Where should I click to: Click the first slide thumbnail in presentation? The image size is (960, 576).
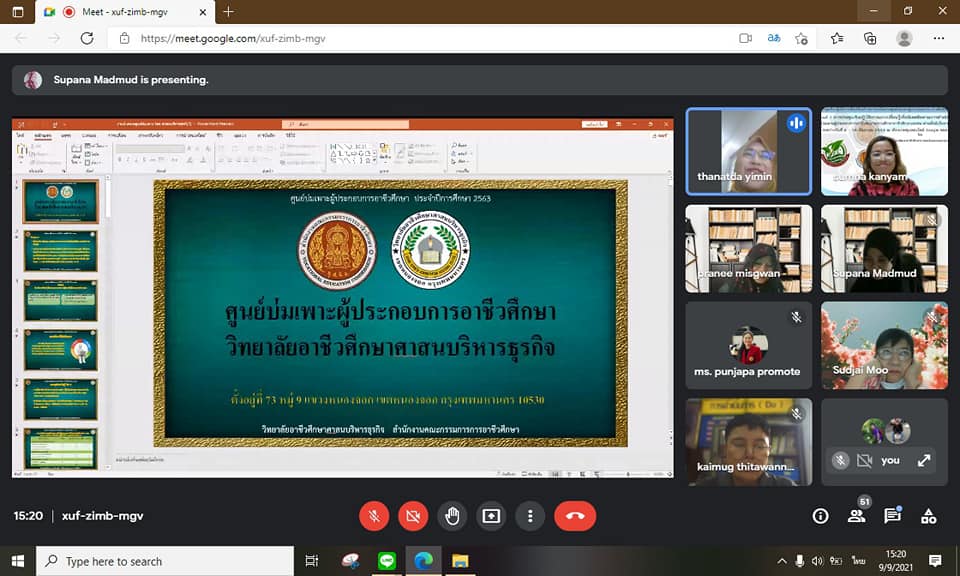[x=61, y=201]
